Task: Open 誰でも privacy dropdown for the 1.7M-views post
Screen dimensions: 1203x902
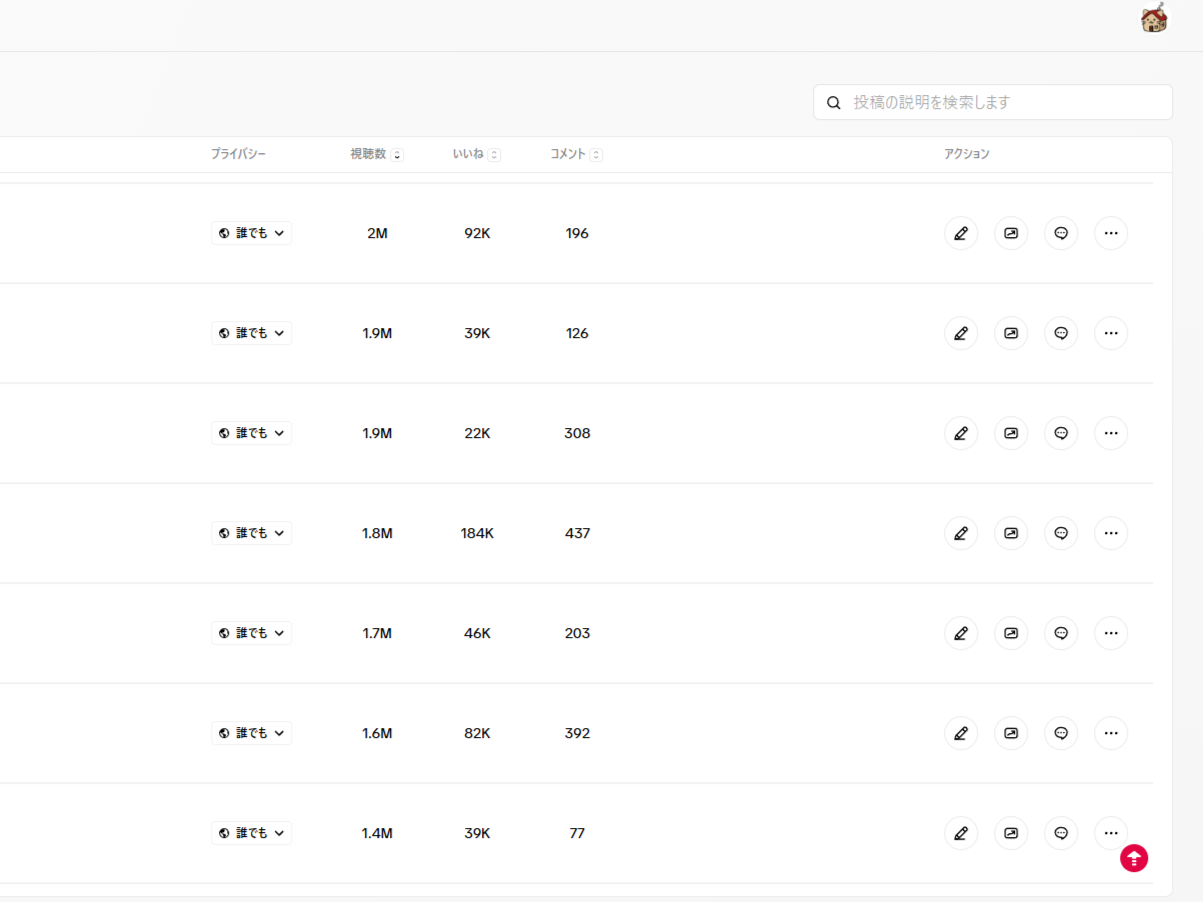Action: pyautogui.click(x=251, y=633)
